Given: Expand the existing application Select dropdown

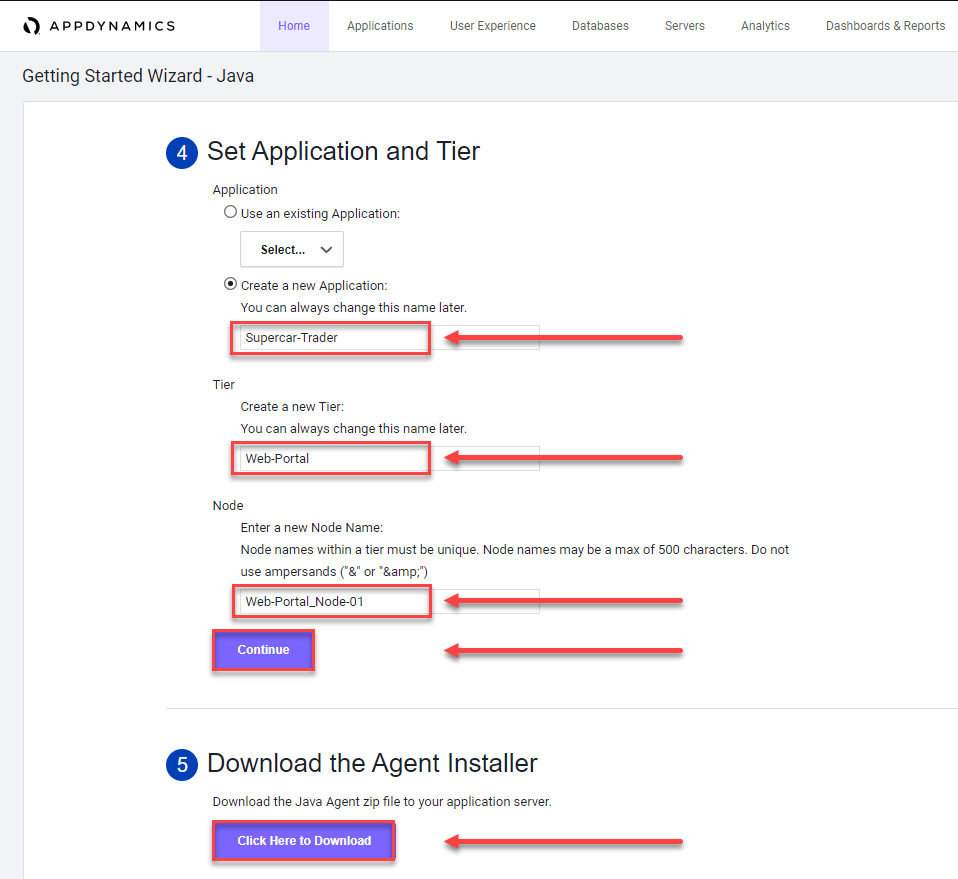Looking at the screenshot, I should point(292,249).
